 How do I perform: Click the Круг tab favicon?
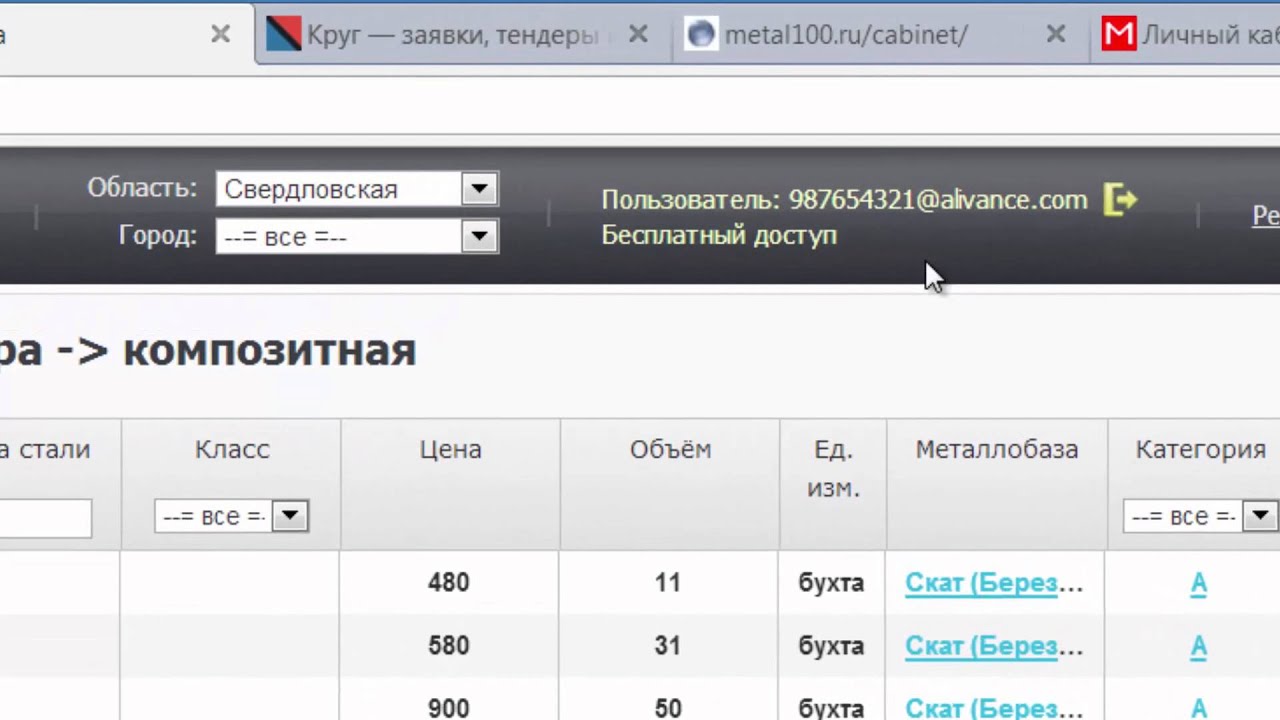[284, 35]
